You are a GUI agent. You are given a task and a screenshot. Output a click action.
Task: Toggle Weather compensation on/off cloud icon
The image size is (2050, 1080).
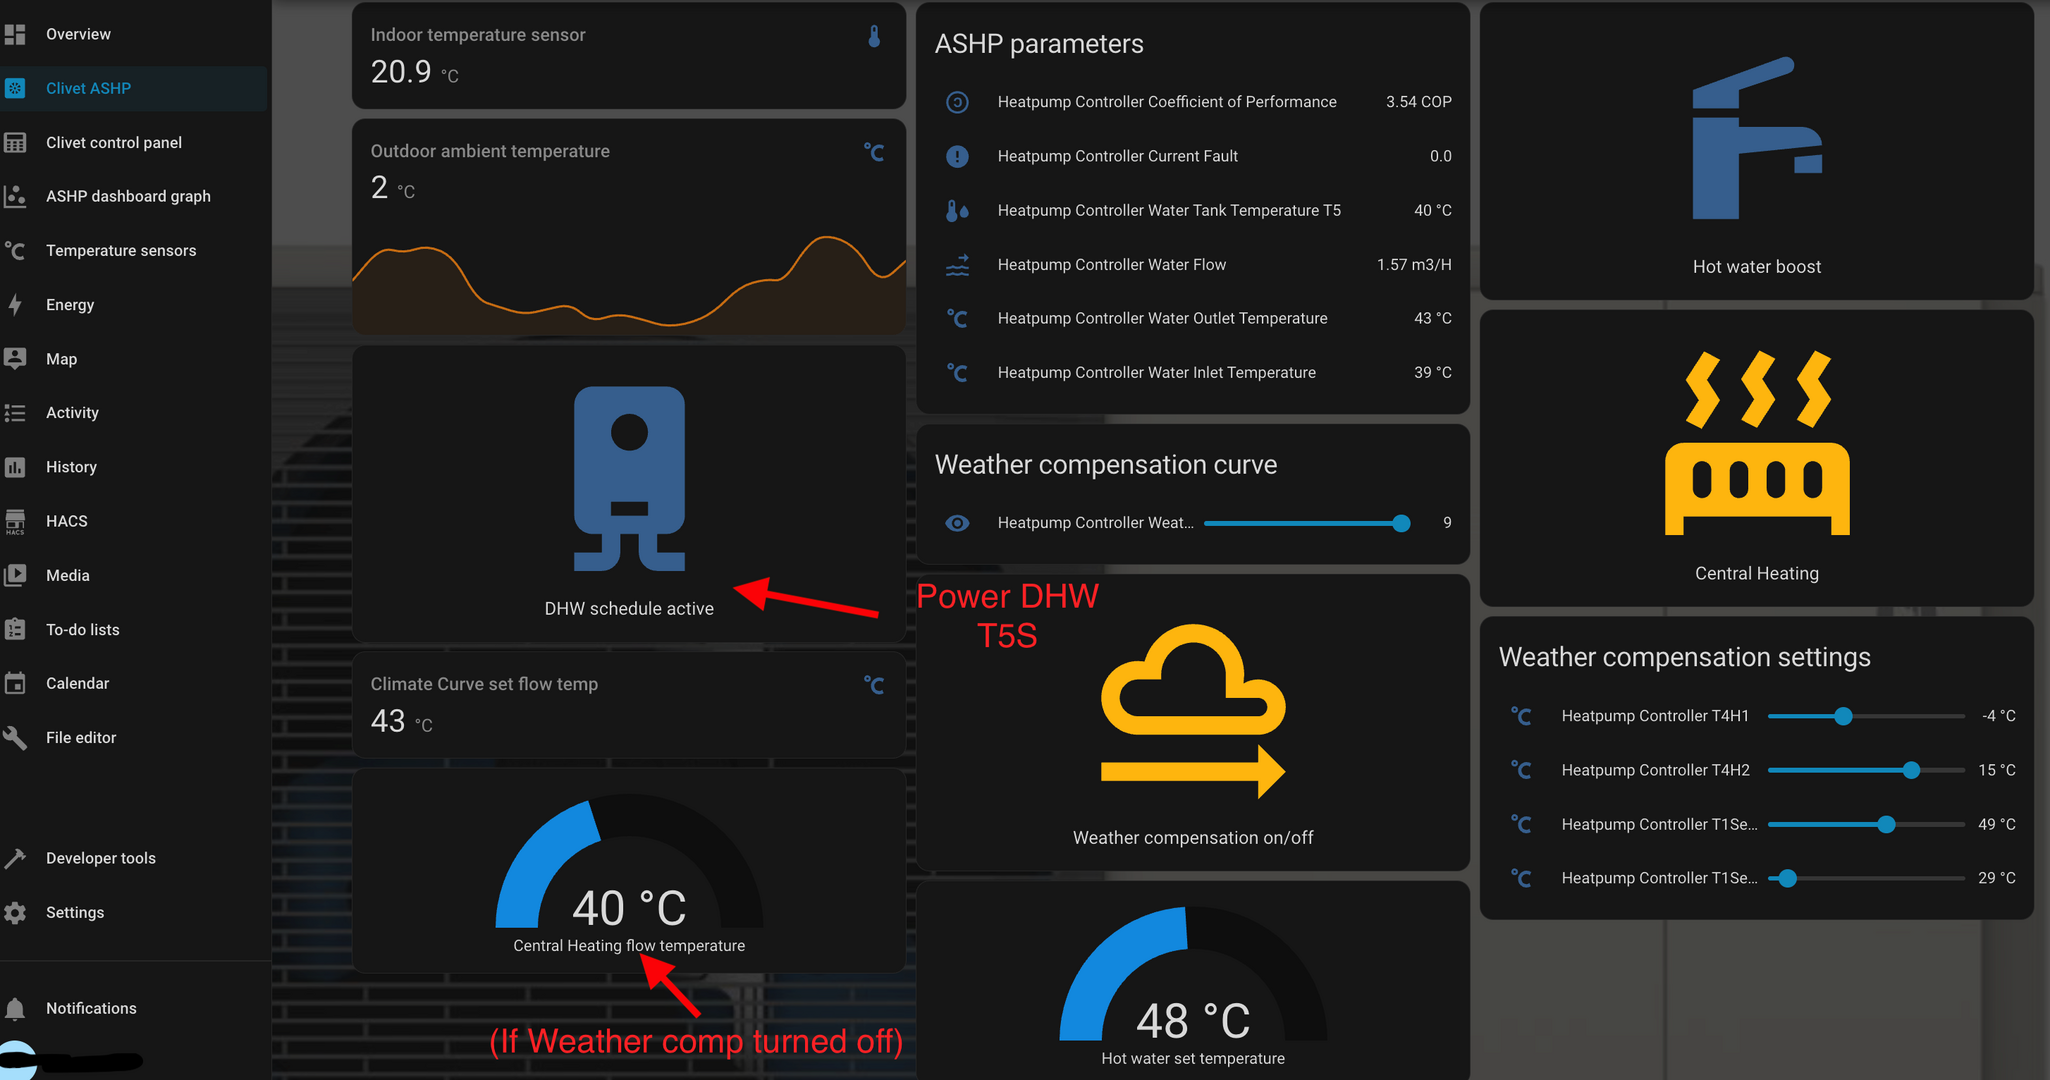(1192, 710)
